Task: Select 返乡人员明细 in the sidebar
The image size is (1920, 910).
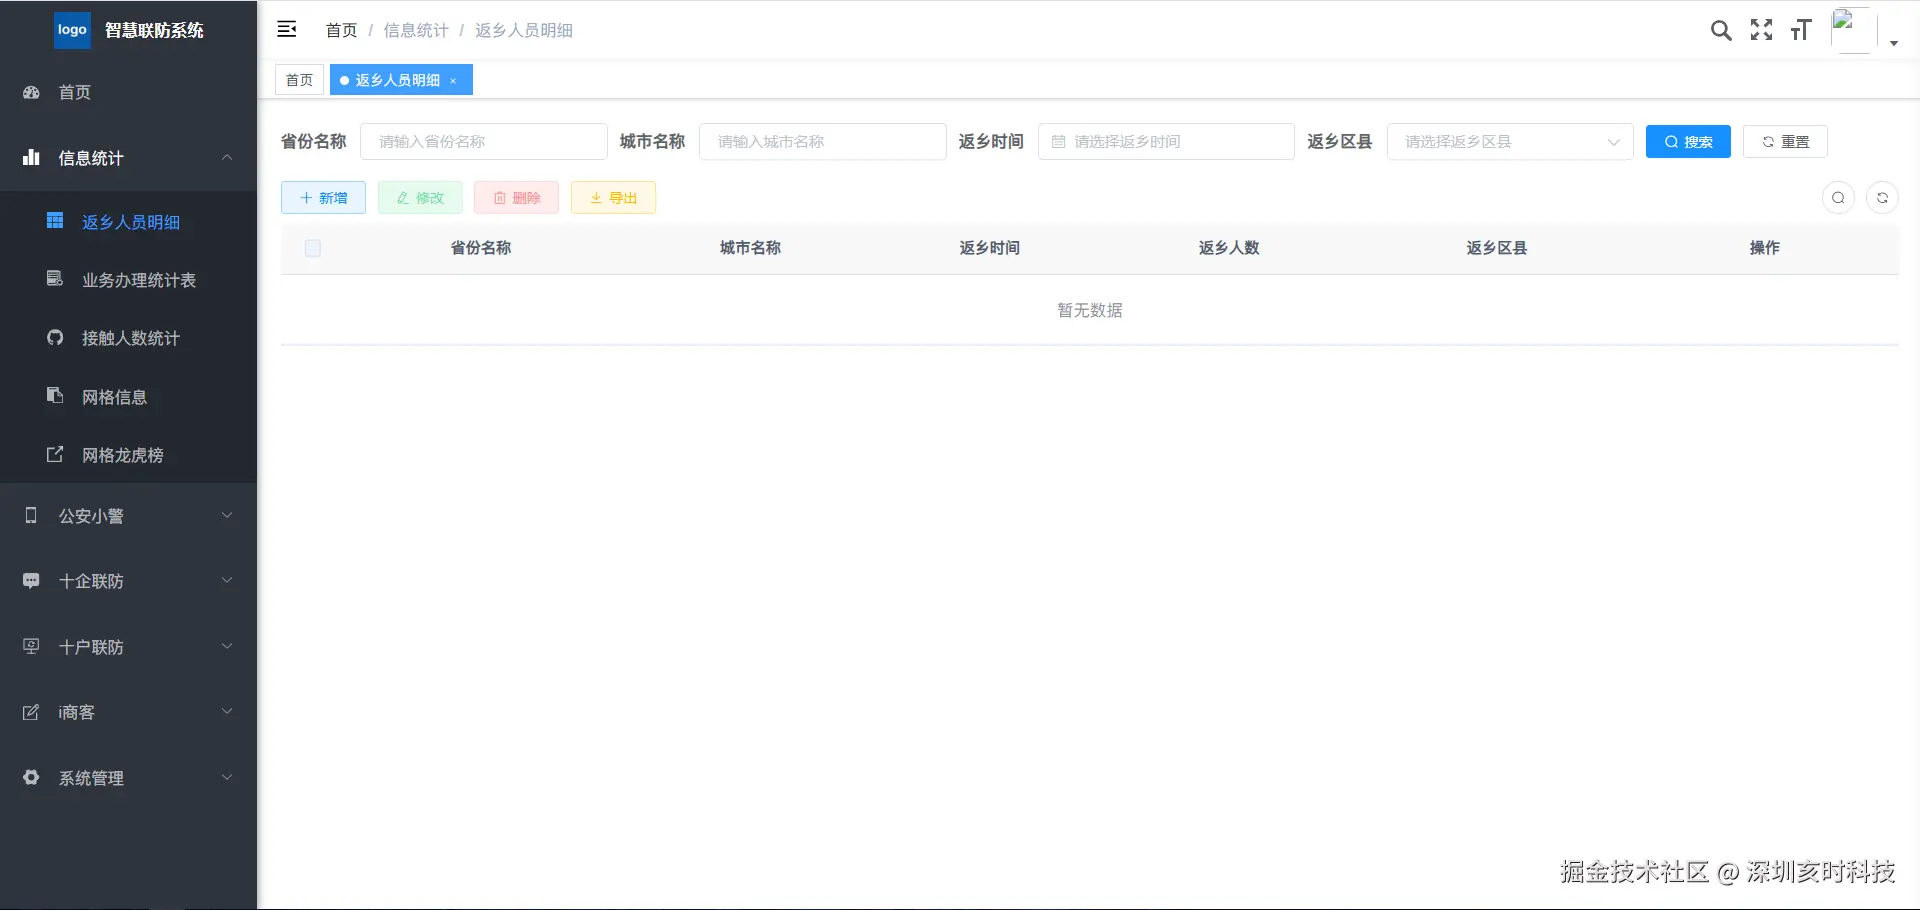Action: click(x=128, y=222)
